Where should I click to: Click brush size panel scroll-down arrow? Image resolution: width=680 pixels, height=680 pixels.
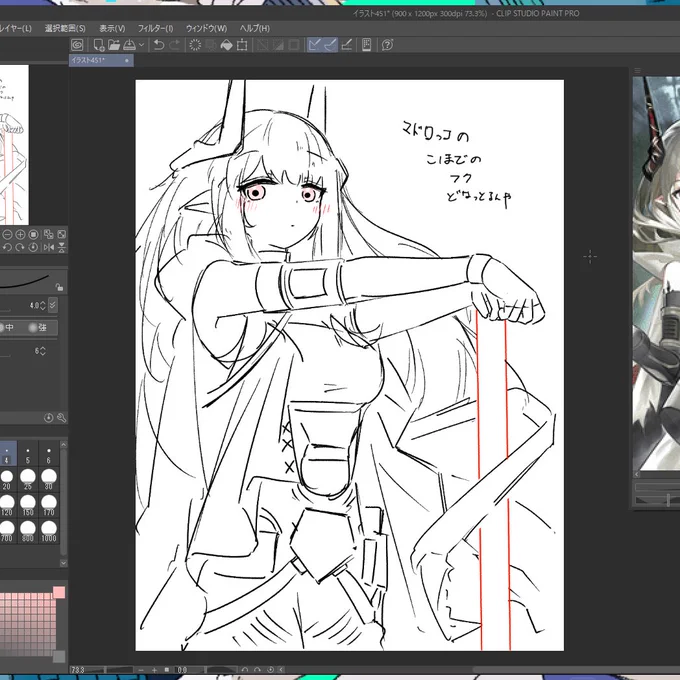tap(63, 563)
